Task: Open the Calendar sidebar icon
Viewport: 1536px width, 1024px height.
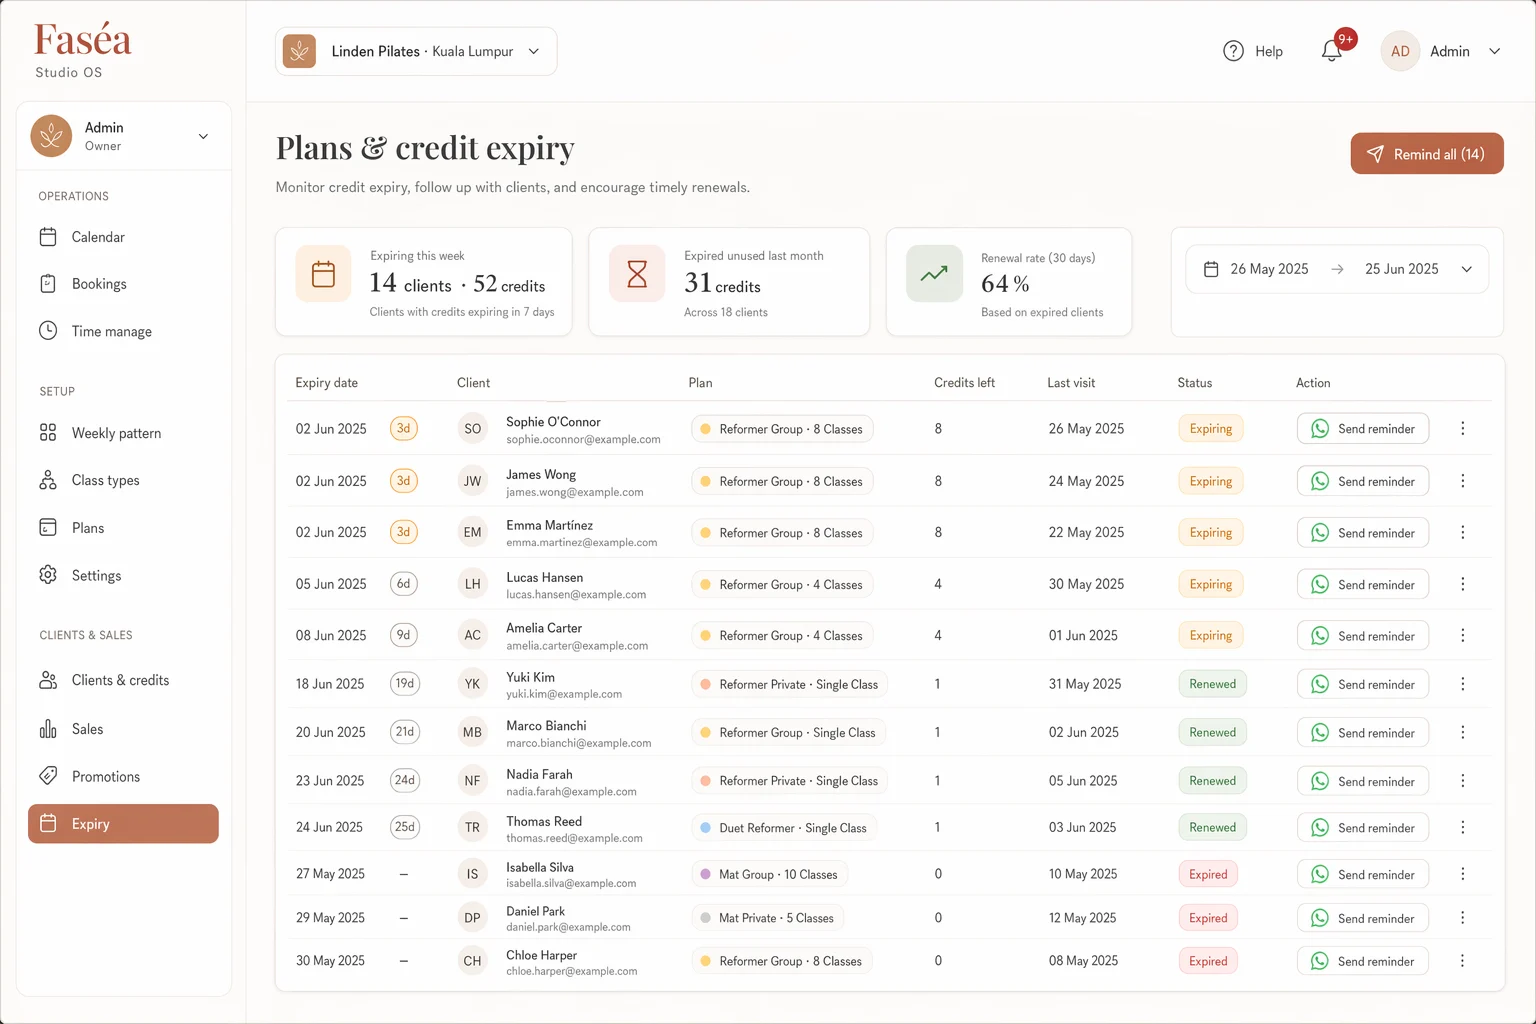Action: (x=48, y=237)
